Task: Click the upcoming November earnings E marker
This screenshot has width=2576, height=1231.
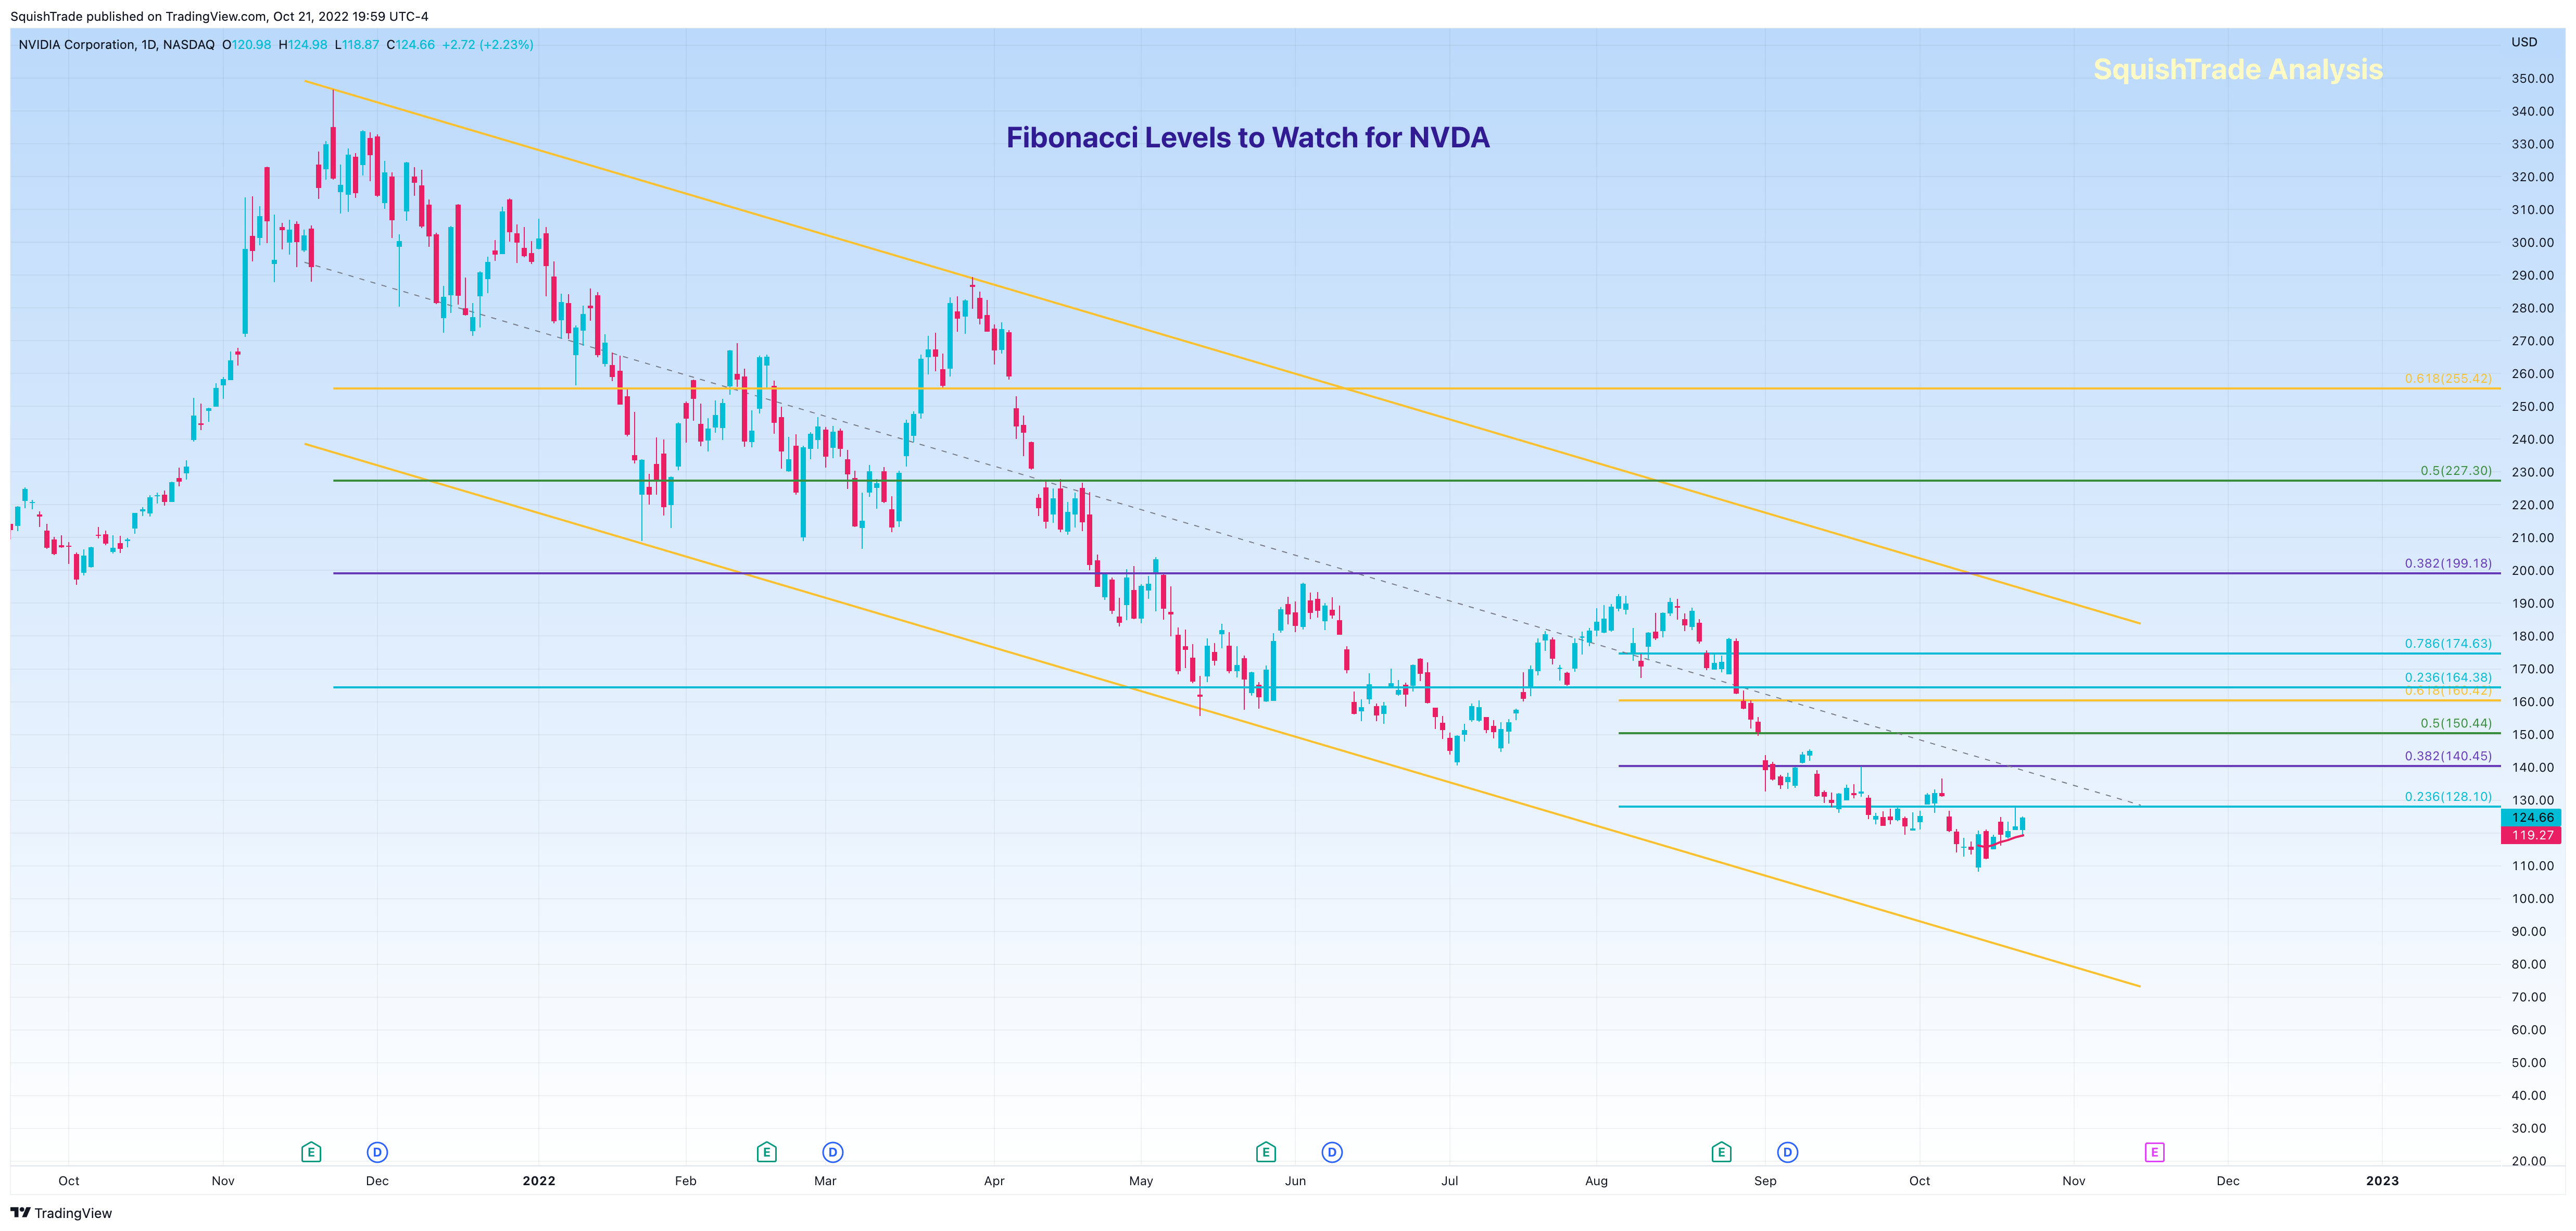Action: 2155,1152
